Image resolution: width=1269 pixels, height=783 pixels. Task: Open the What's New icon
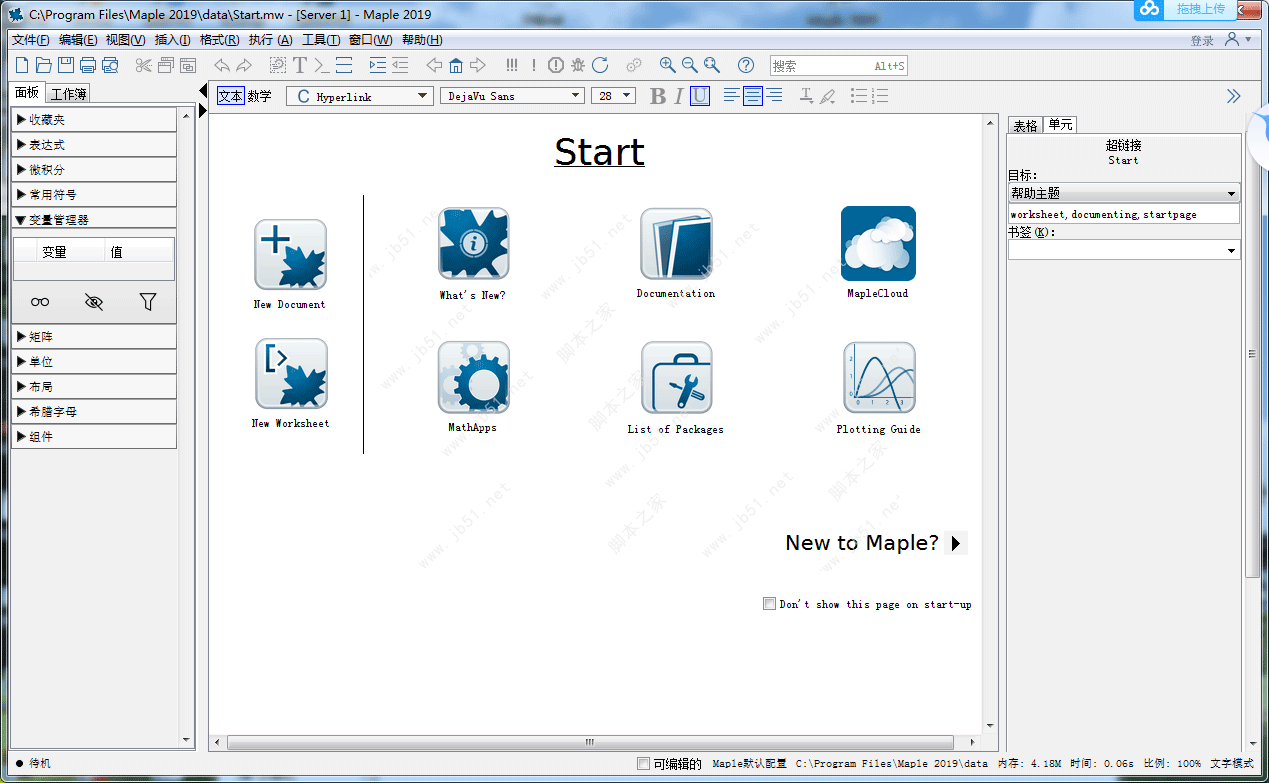coord(473,244)
